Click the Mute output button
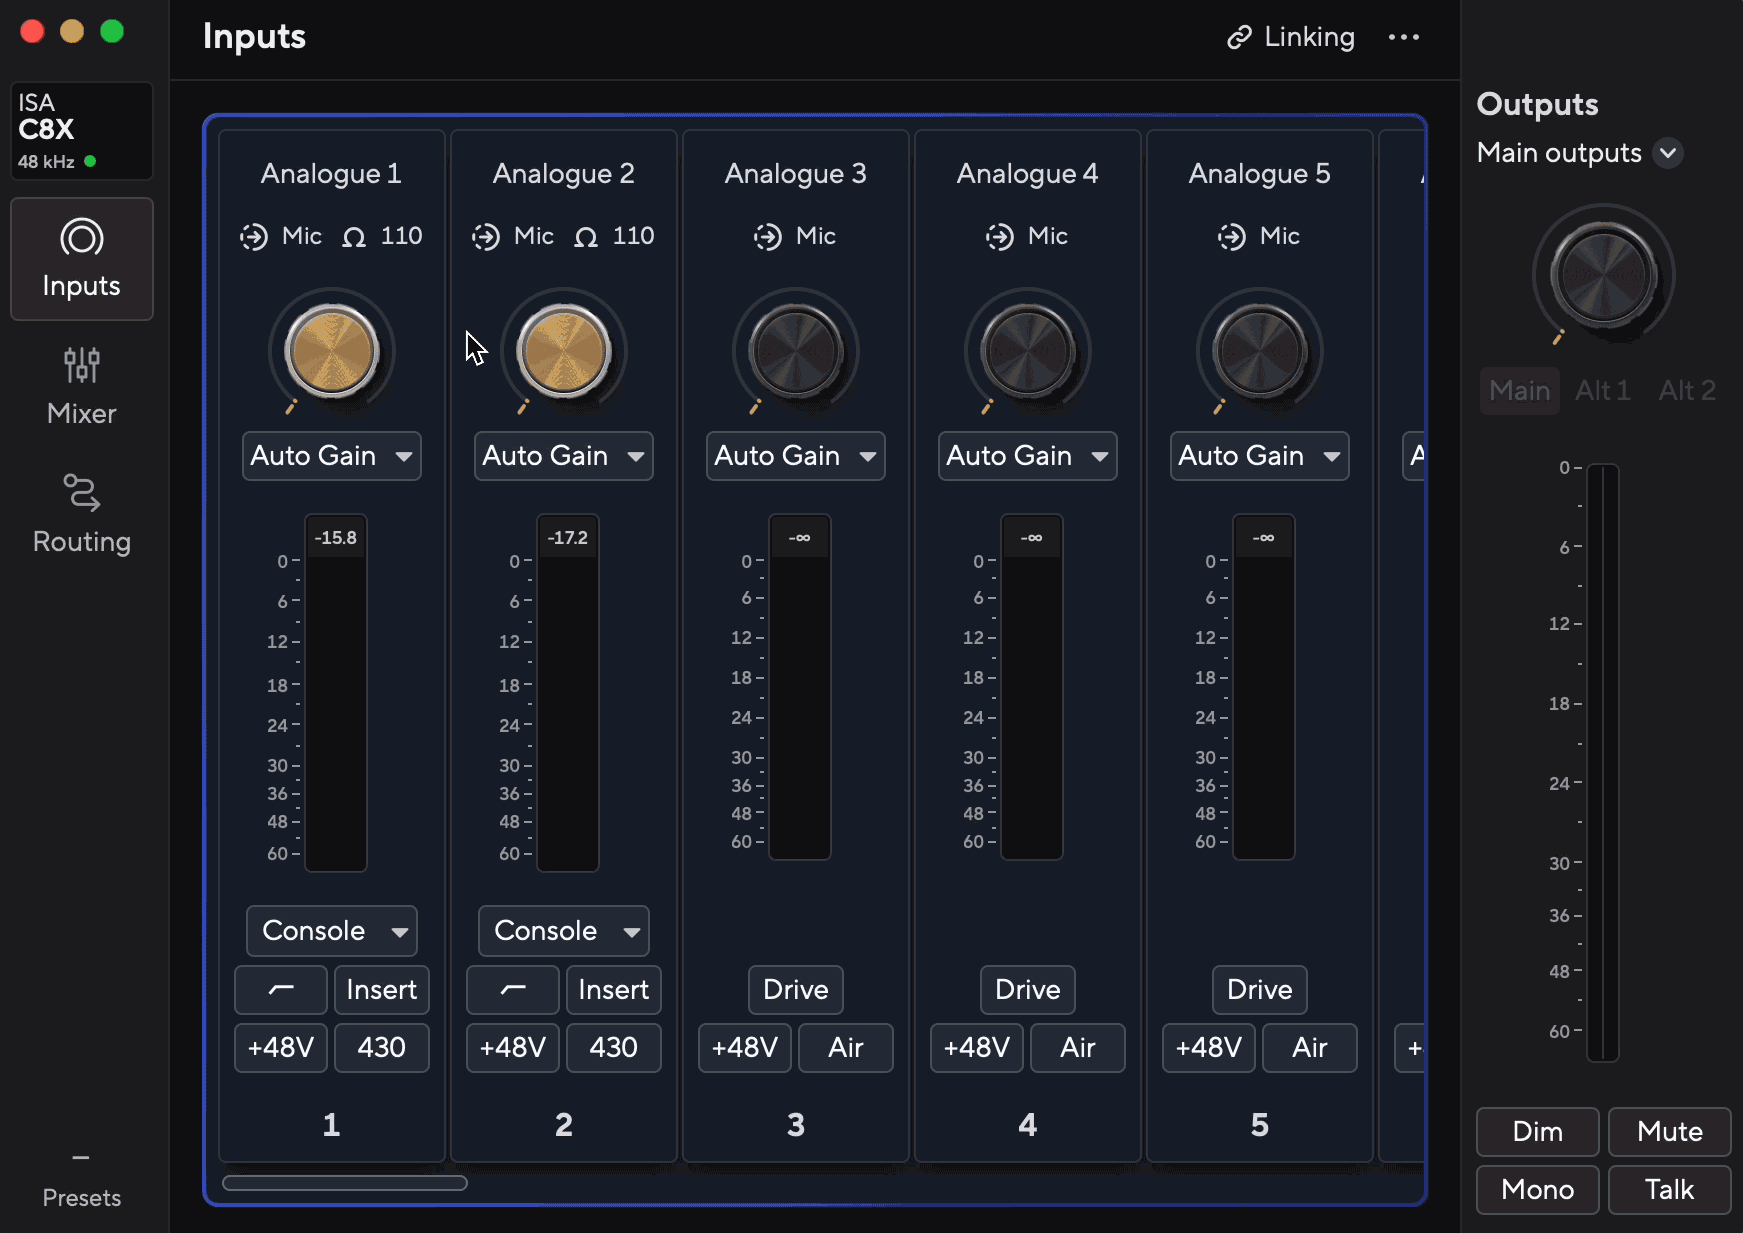Viewport: 1743px width, 1233px height. [x=1670, y=1132]
